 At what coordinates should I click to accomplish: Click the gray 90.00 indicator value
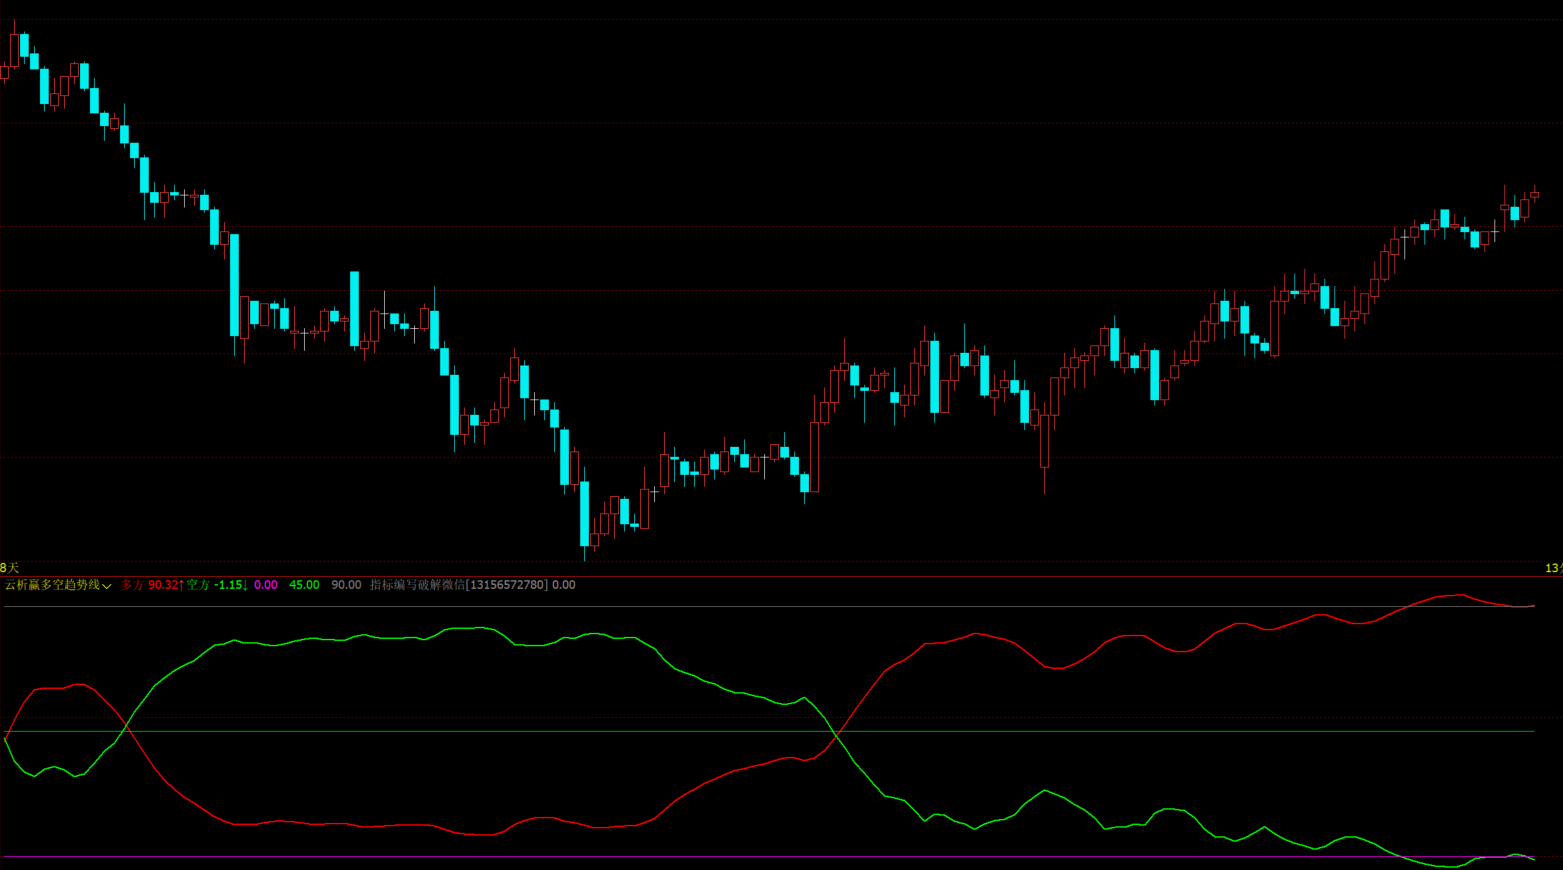pos(346,585)
